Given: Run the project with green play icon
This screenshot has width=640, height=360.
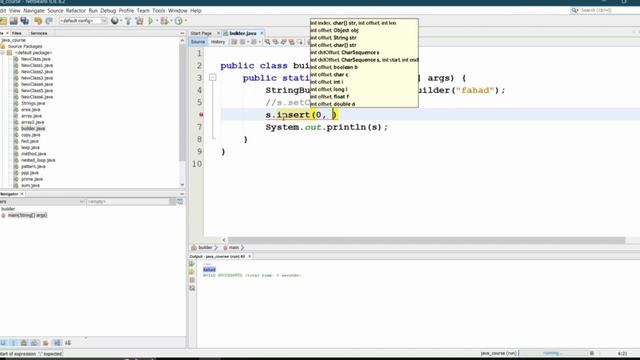Looking at the screenshot, I should click(x=151, y=21).
